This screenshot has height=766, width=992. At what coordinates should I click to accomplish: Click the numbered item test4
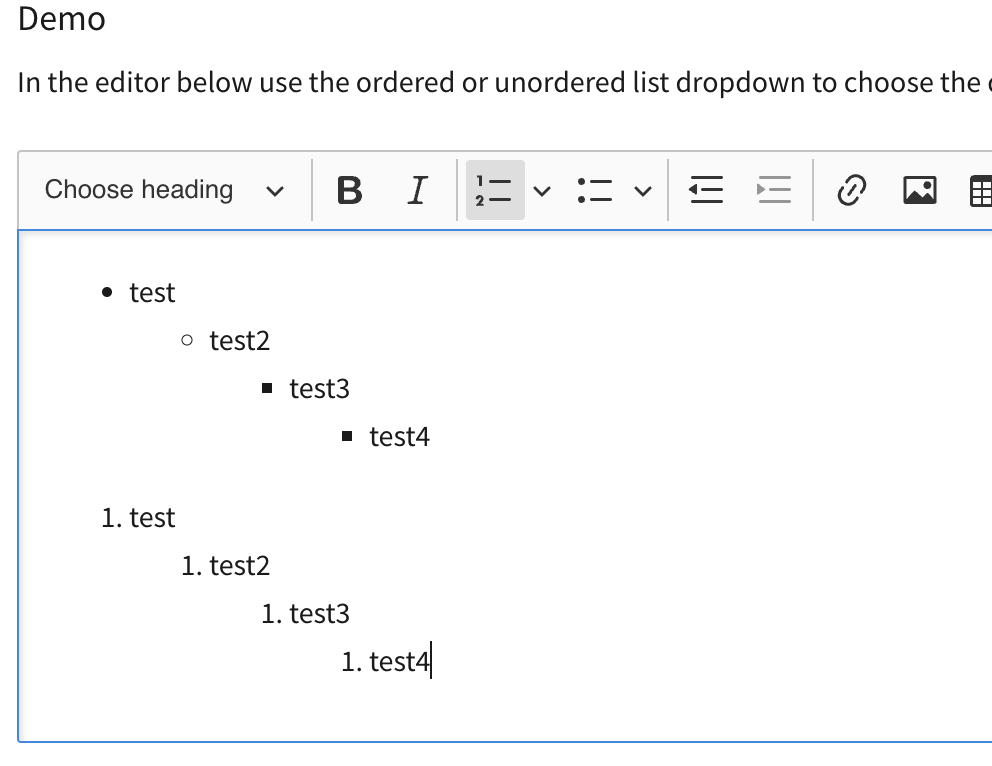(398, 661)
